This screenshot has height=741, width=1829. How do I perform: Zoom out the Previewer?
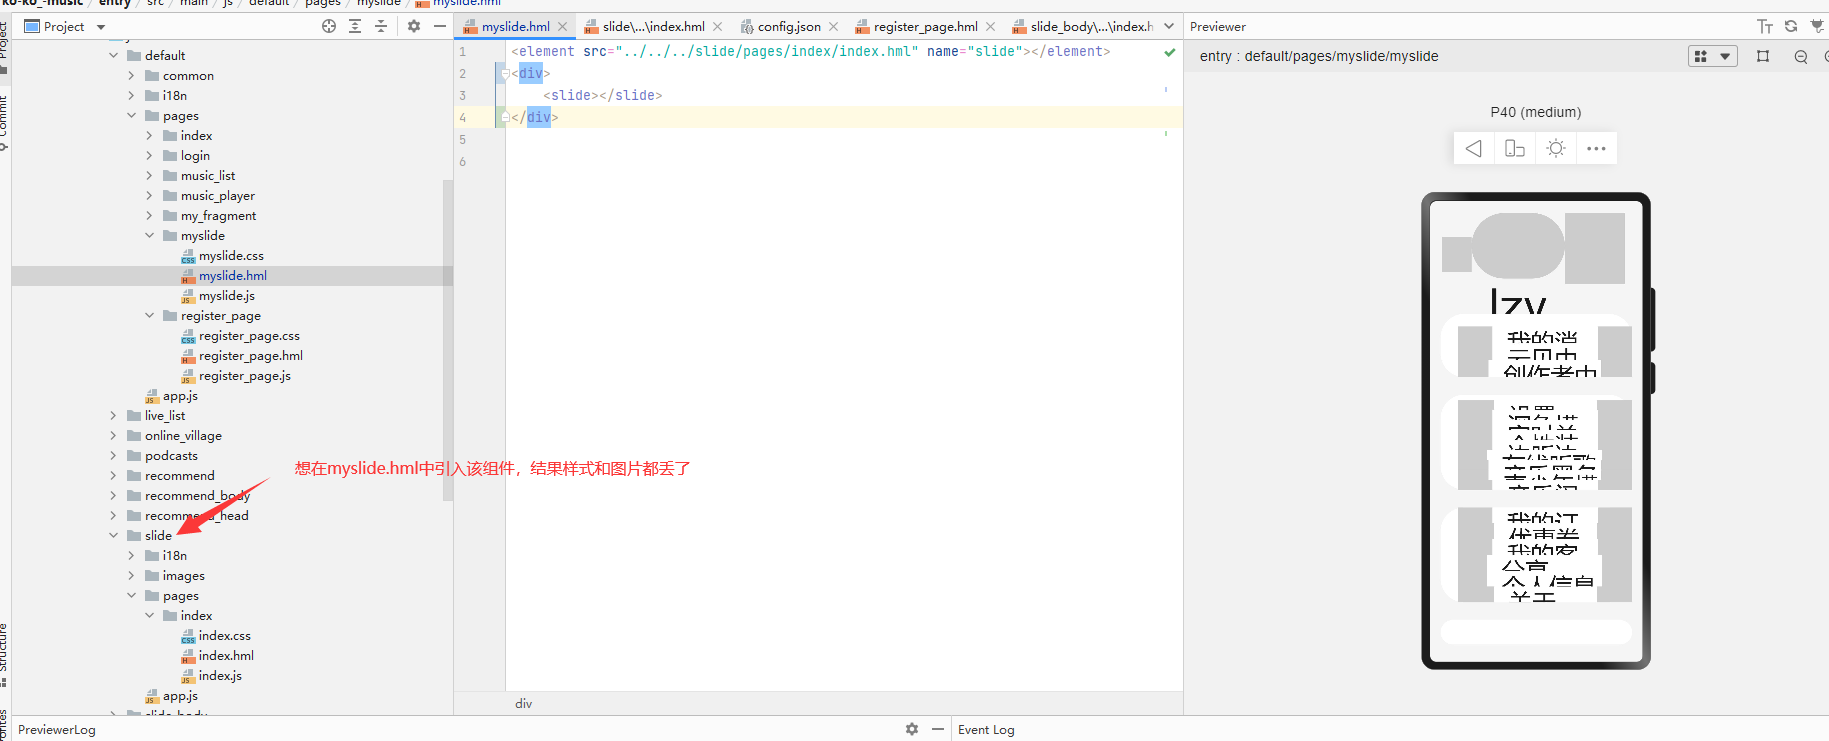[1801, 56]
